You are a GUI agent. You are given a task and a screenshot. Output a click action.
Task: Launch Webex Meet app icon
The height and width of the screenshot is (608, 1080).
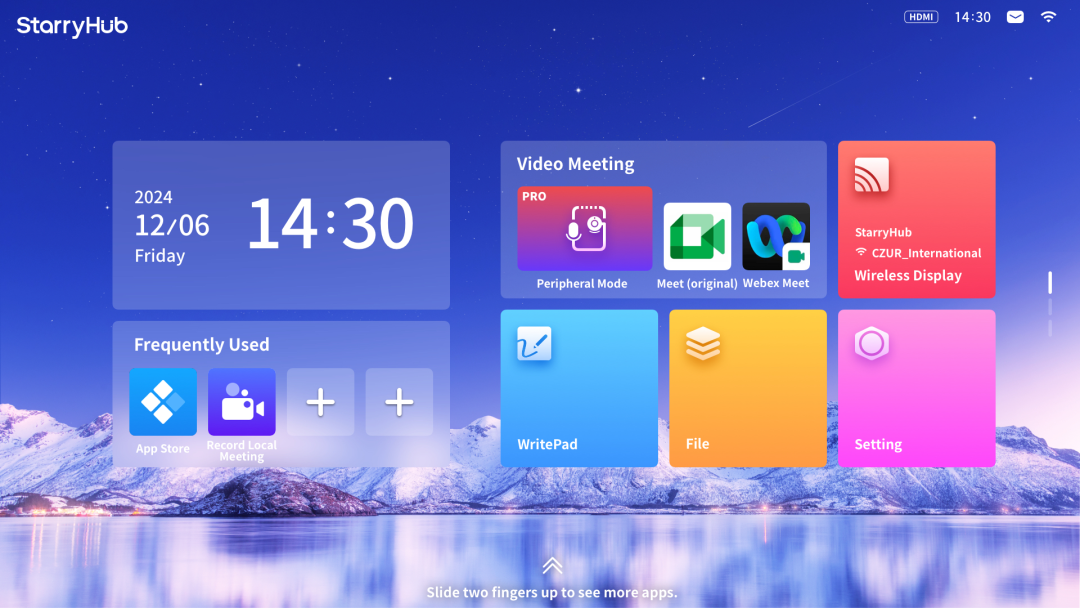click(776, 236)
